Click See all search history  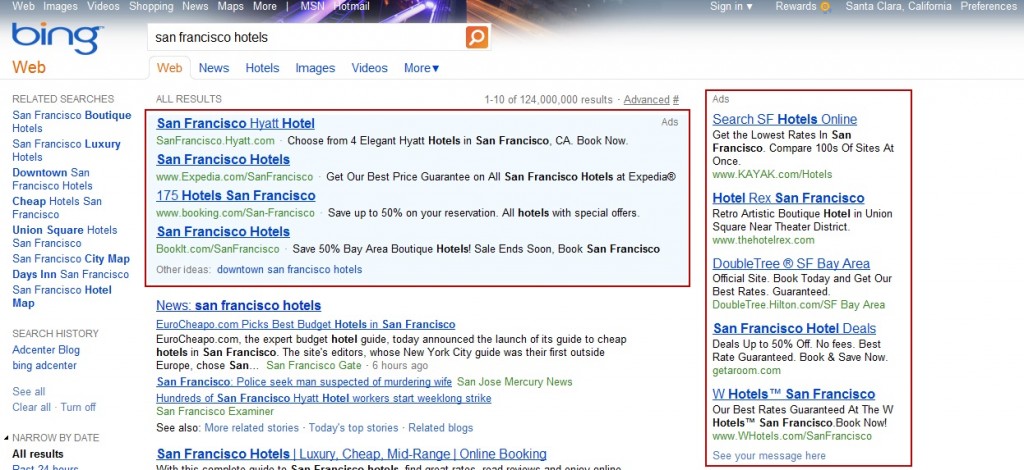coord(29,392)
